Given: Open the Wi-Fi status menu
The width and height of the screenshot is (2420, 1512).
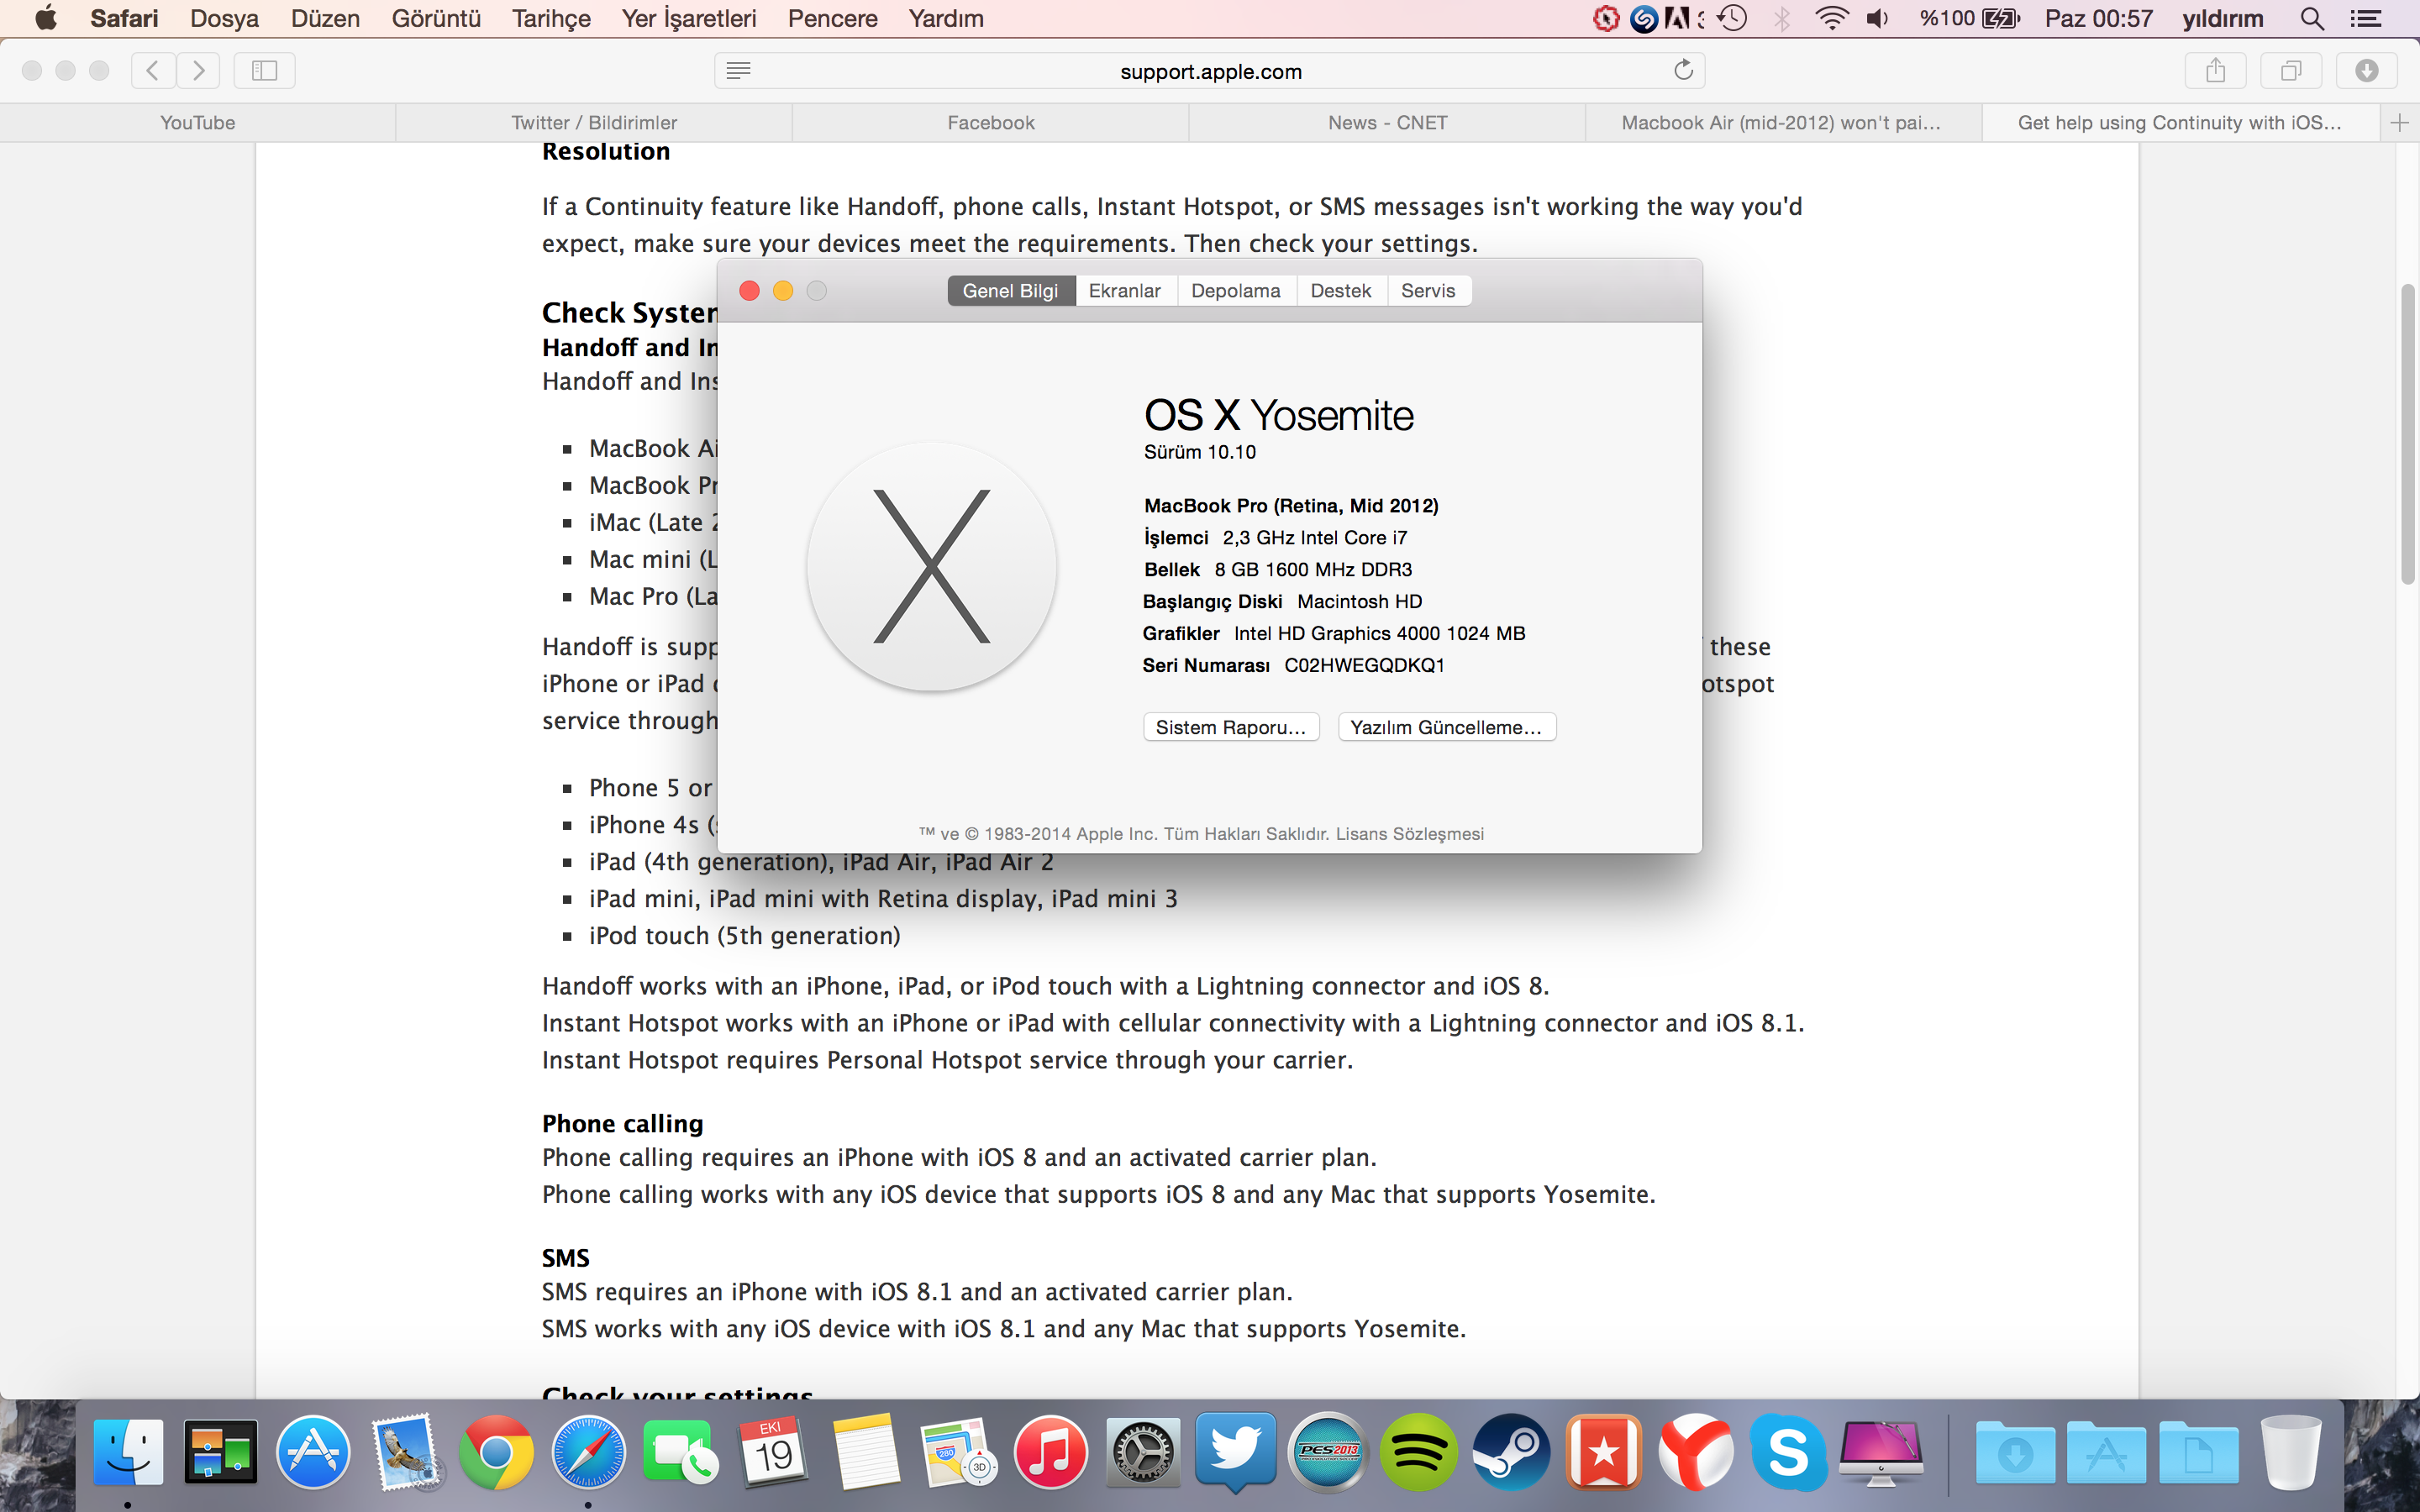Looking at the screenshot, I should tap(1830, 18).
